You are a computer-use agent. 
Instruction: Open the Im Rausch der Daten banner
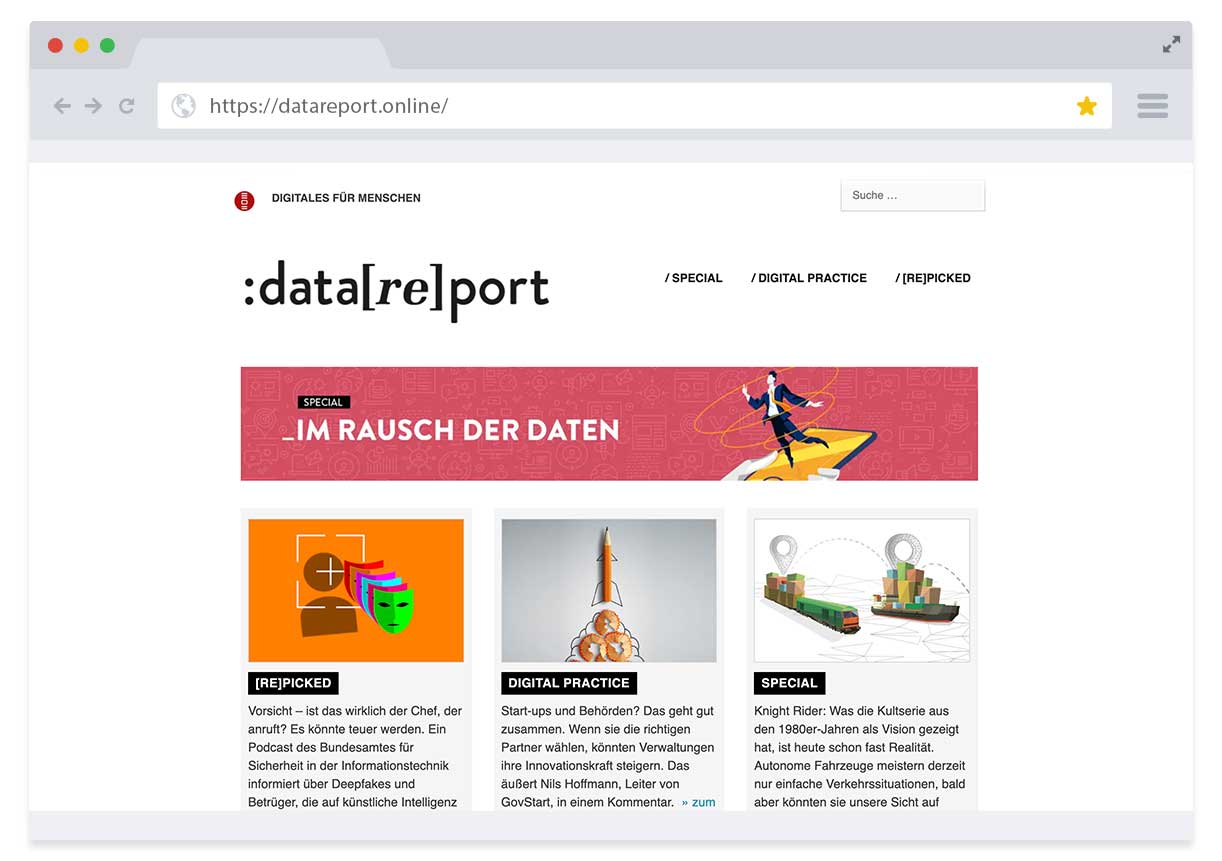[x=609, y=424]
